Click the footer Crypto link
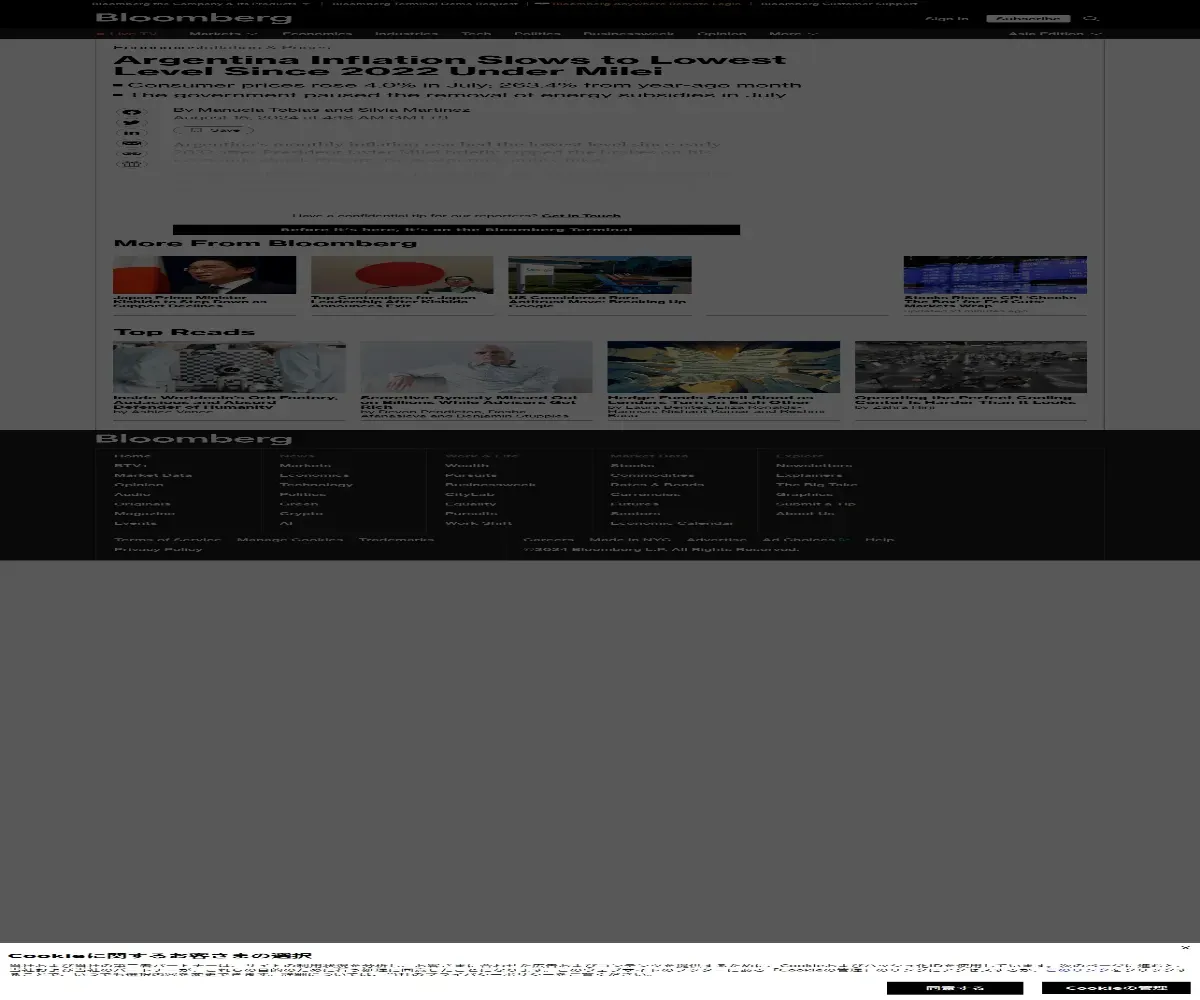The image size is (1200, 1000). (x=301, y=514)
